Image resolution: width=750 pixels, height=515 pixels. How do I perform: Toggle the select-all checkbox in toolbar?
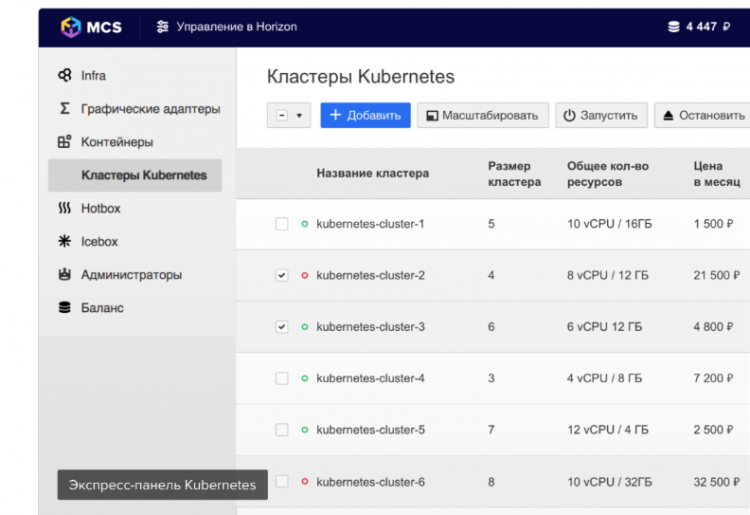[x=282, y=115]
